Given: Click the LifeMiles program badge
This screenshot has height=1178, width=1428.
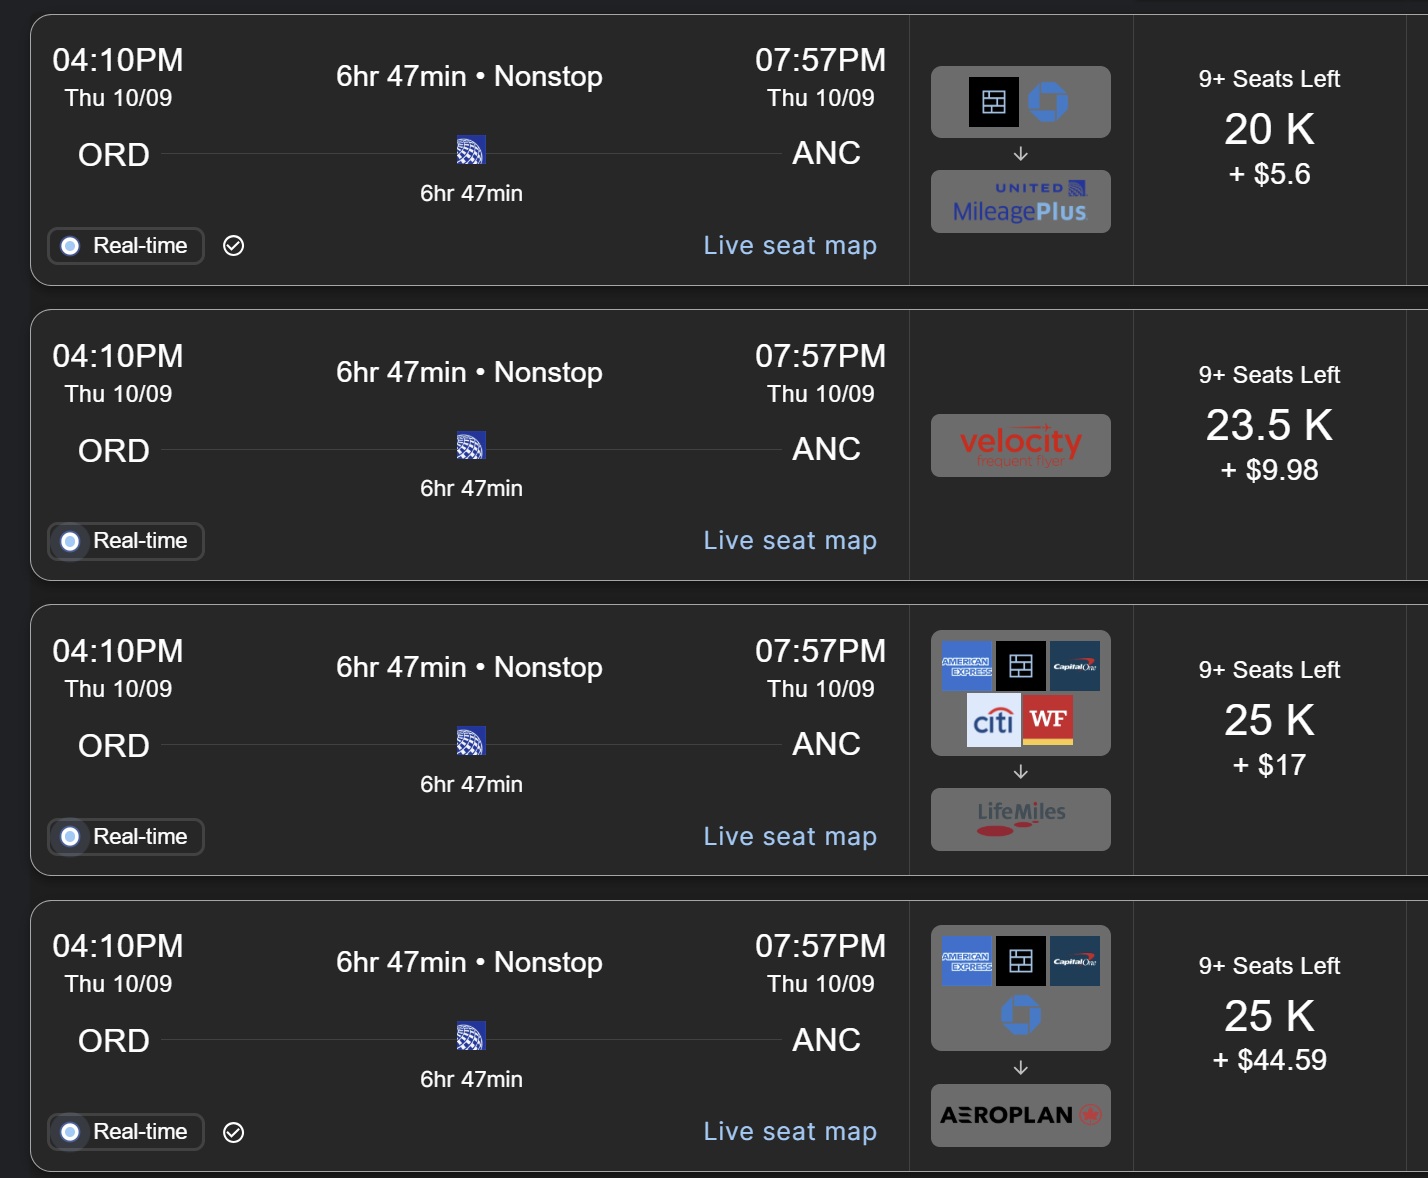Looking at the screenshot, I should coord(1020,819).
